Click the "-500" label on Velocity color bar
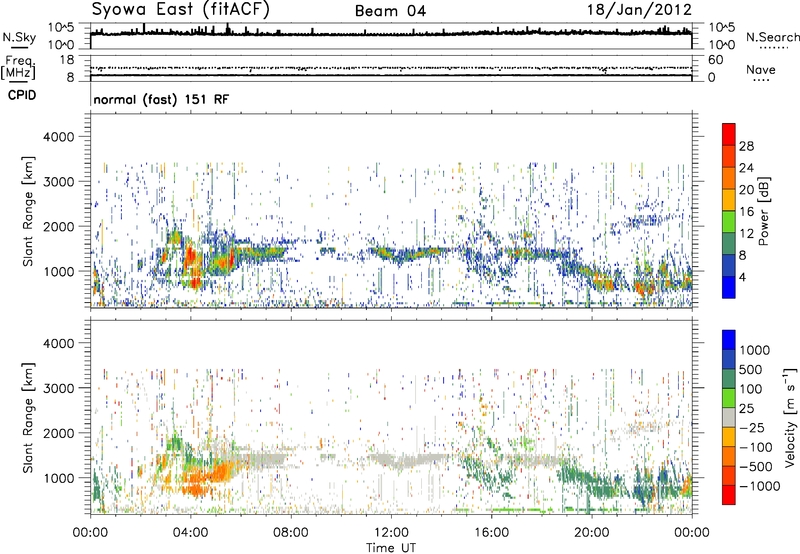This screenshot has height=554, width=800. [x=756, y=467]
